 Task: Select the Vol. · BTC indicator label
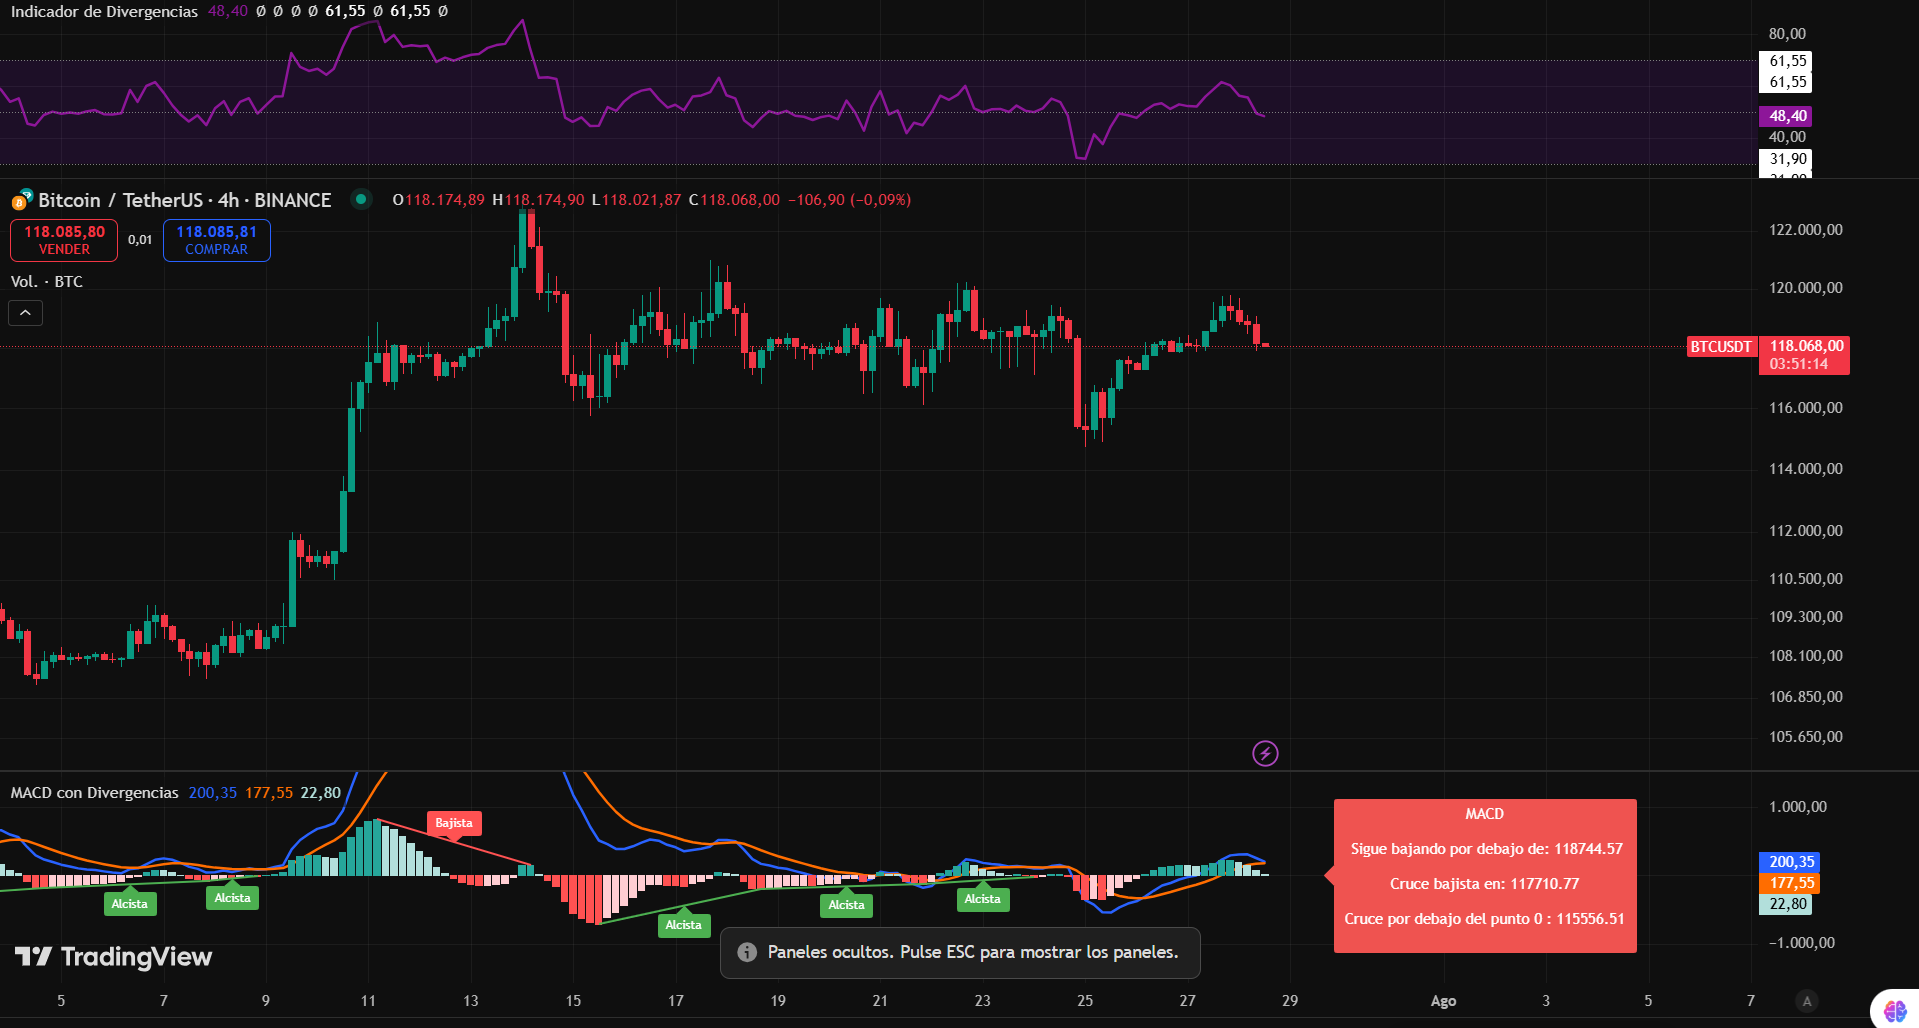pyautogui.click(x=47, y=282)
